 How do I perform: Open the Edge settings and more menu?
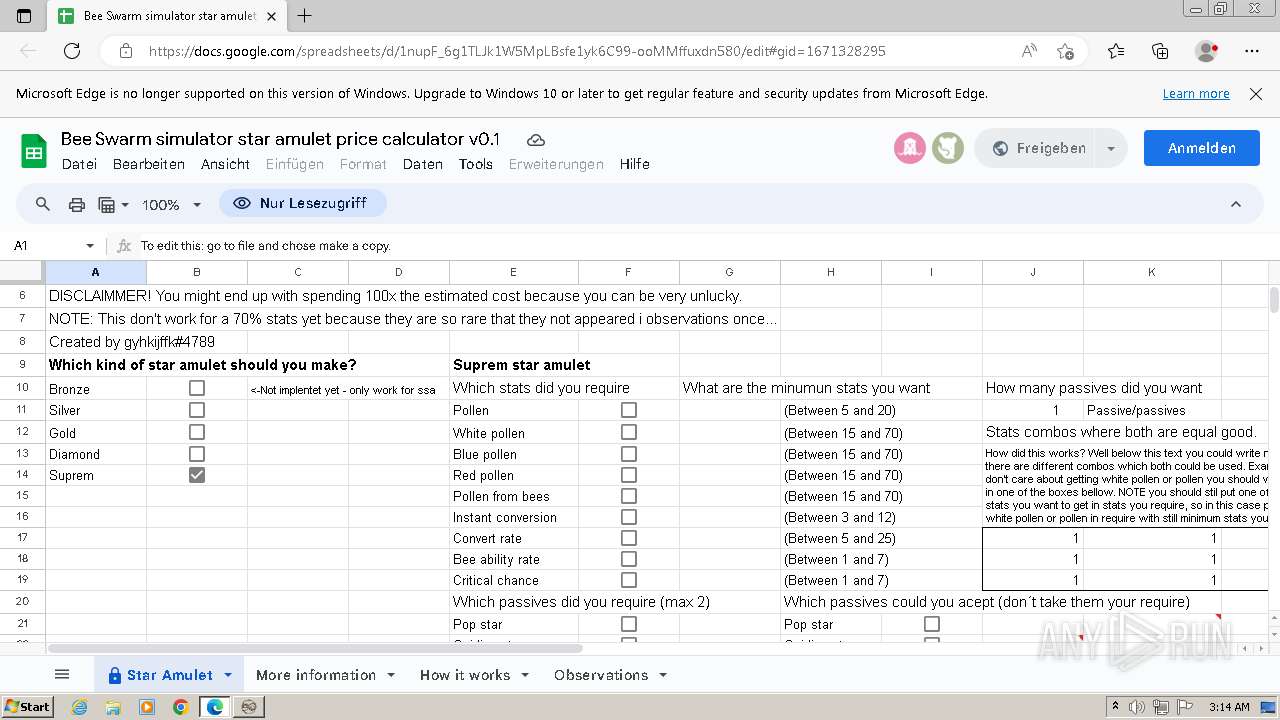tap(1252, 51)
